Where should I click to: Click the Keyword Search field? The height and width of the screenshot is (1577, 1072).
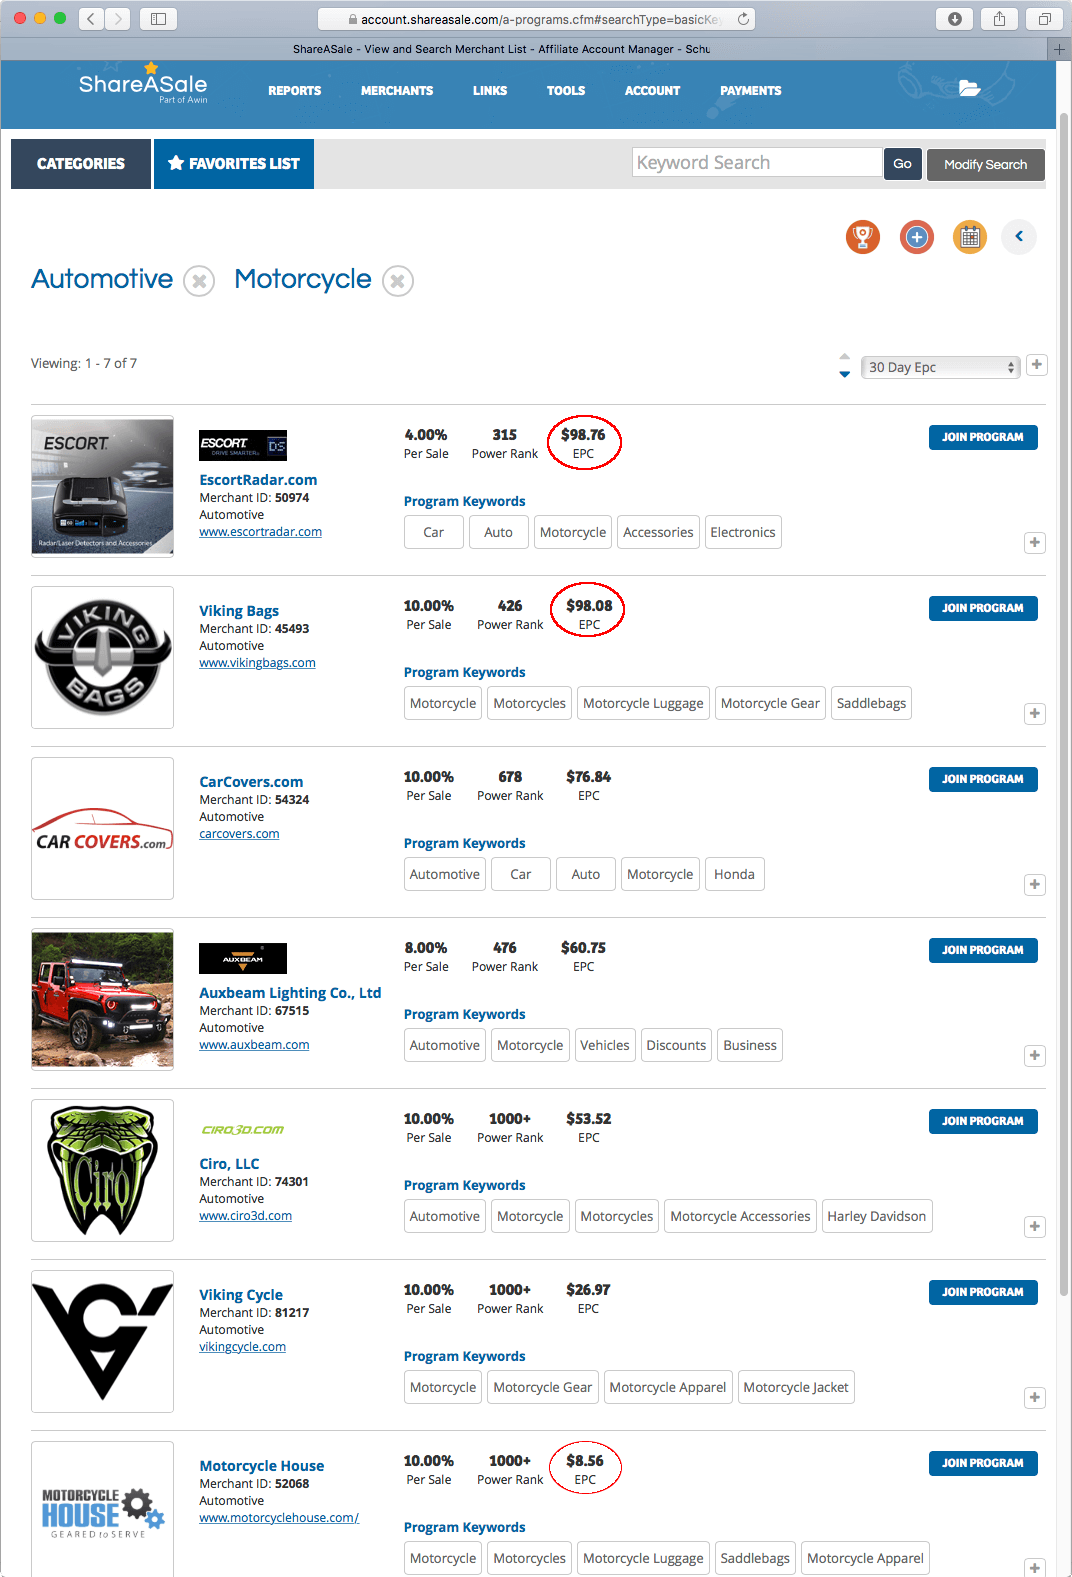(756, 163)
